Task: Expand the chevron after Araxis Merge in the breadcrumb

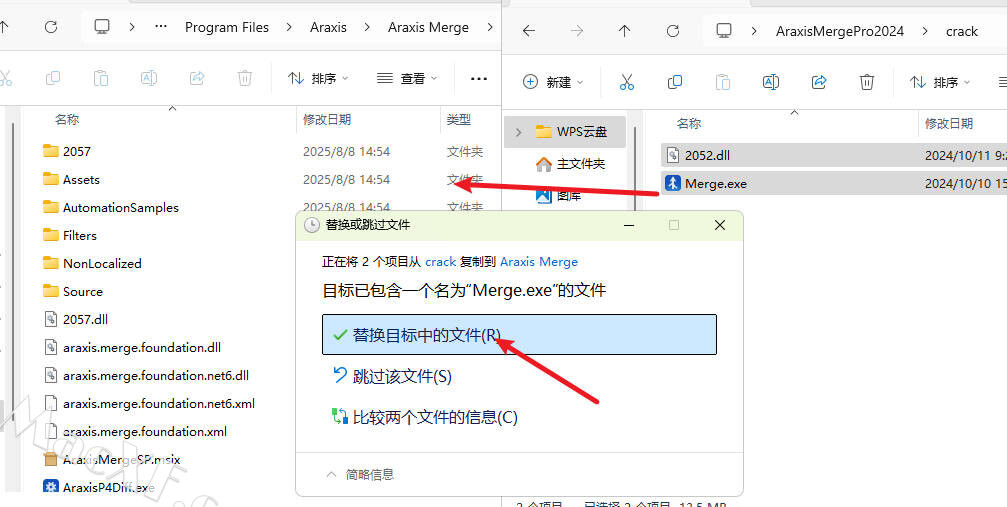Action: coord(490,27)
